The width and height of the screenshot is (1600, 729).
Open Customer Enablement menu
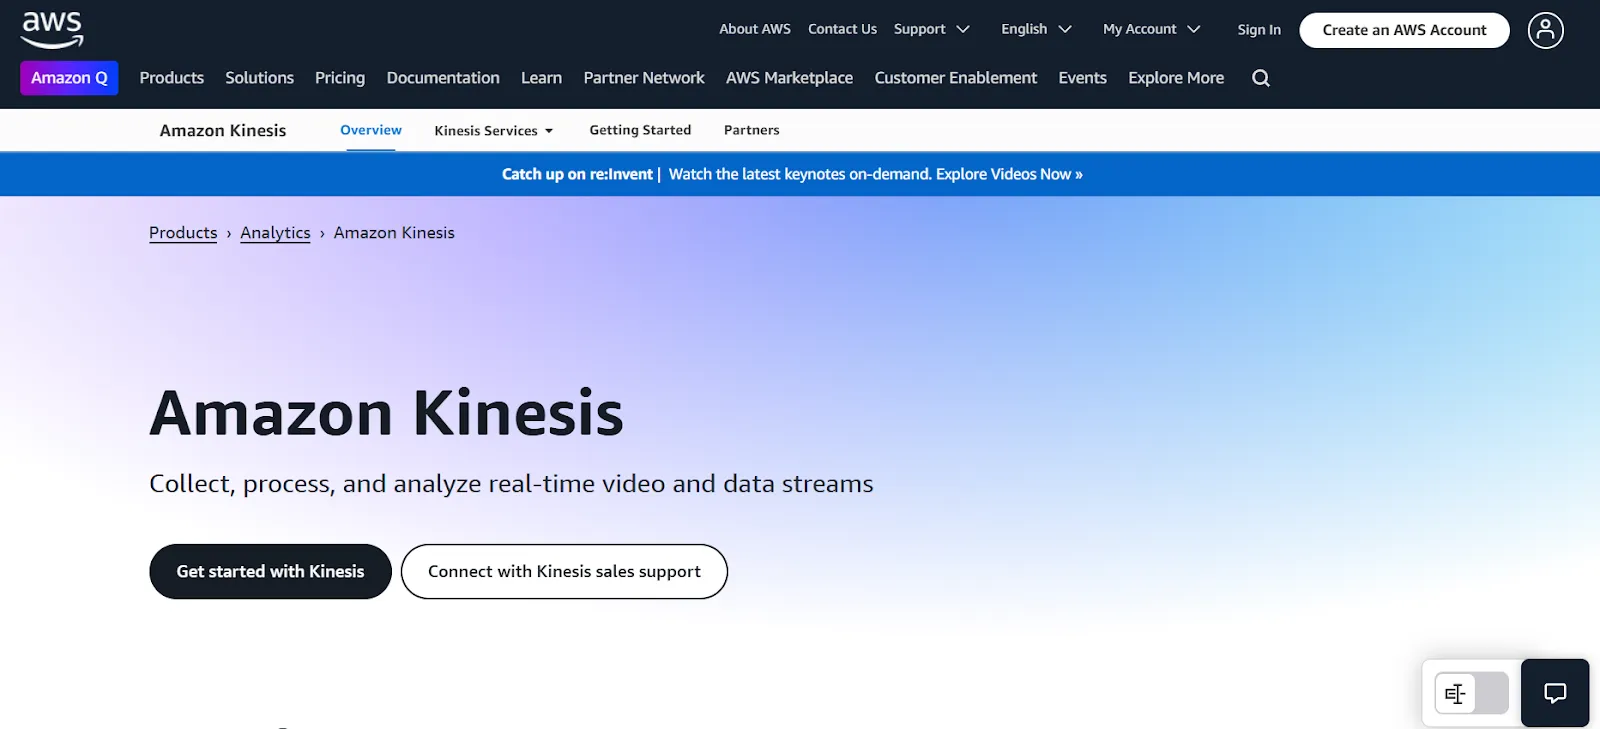point(956,78)
